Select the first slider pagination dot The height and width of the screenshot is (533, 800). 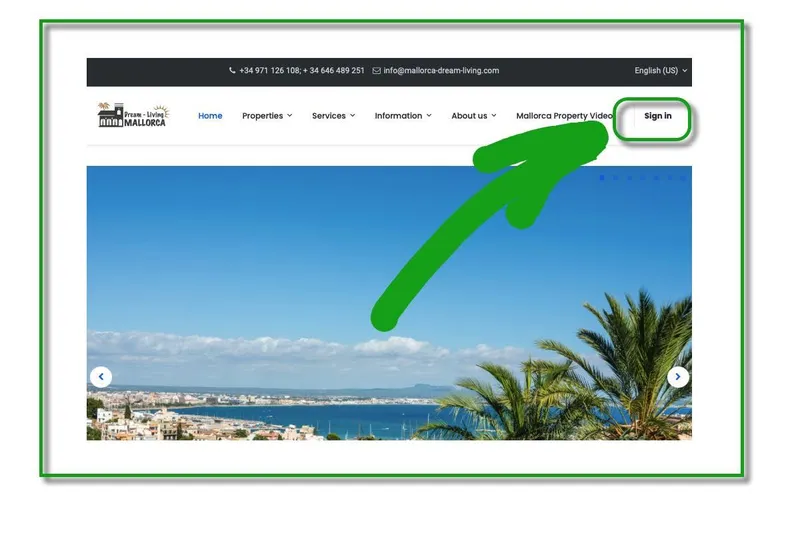602,177
